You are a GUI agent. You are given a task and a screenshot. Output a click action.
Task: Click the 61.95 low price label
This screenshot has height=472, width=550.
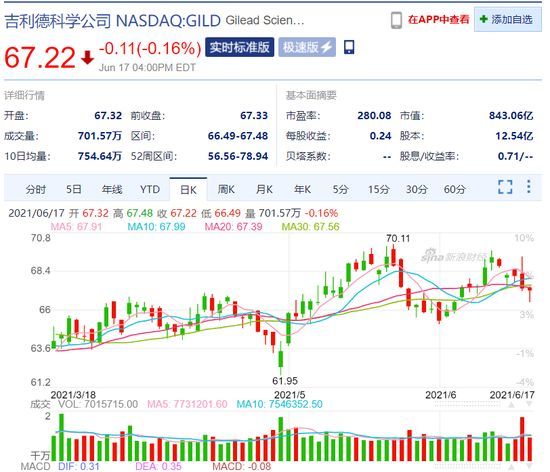click(285, 381)
